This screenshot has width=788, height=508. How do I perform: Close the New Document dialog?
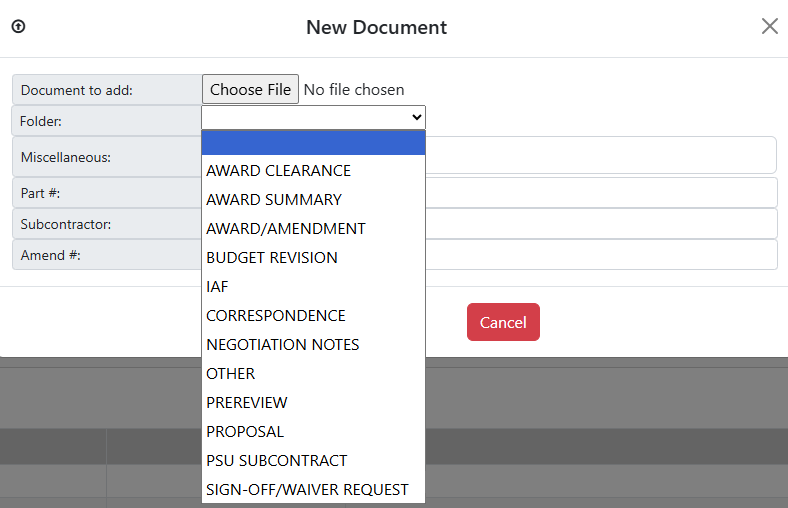pos(769,26)
